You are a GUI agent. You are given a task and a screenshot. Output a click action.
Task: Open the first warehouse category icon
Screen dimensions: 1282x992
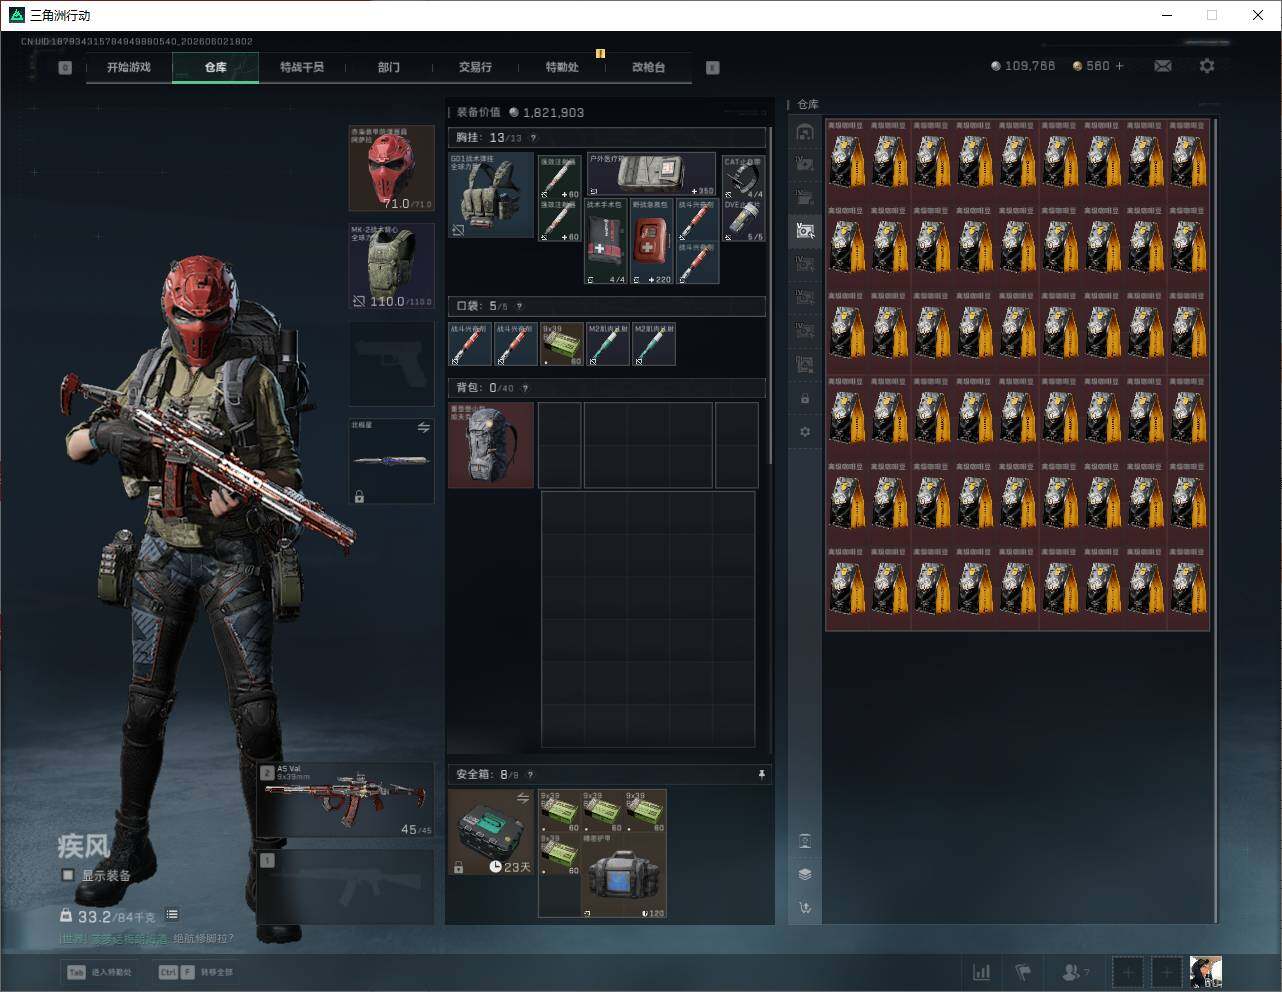coord(805,132)
